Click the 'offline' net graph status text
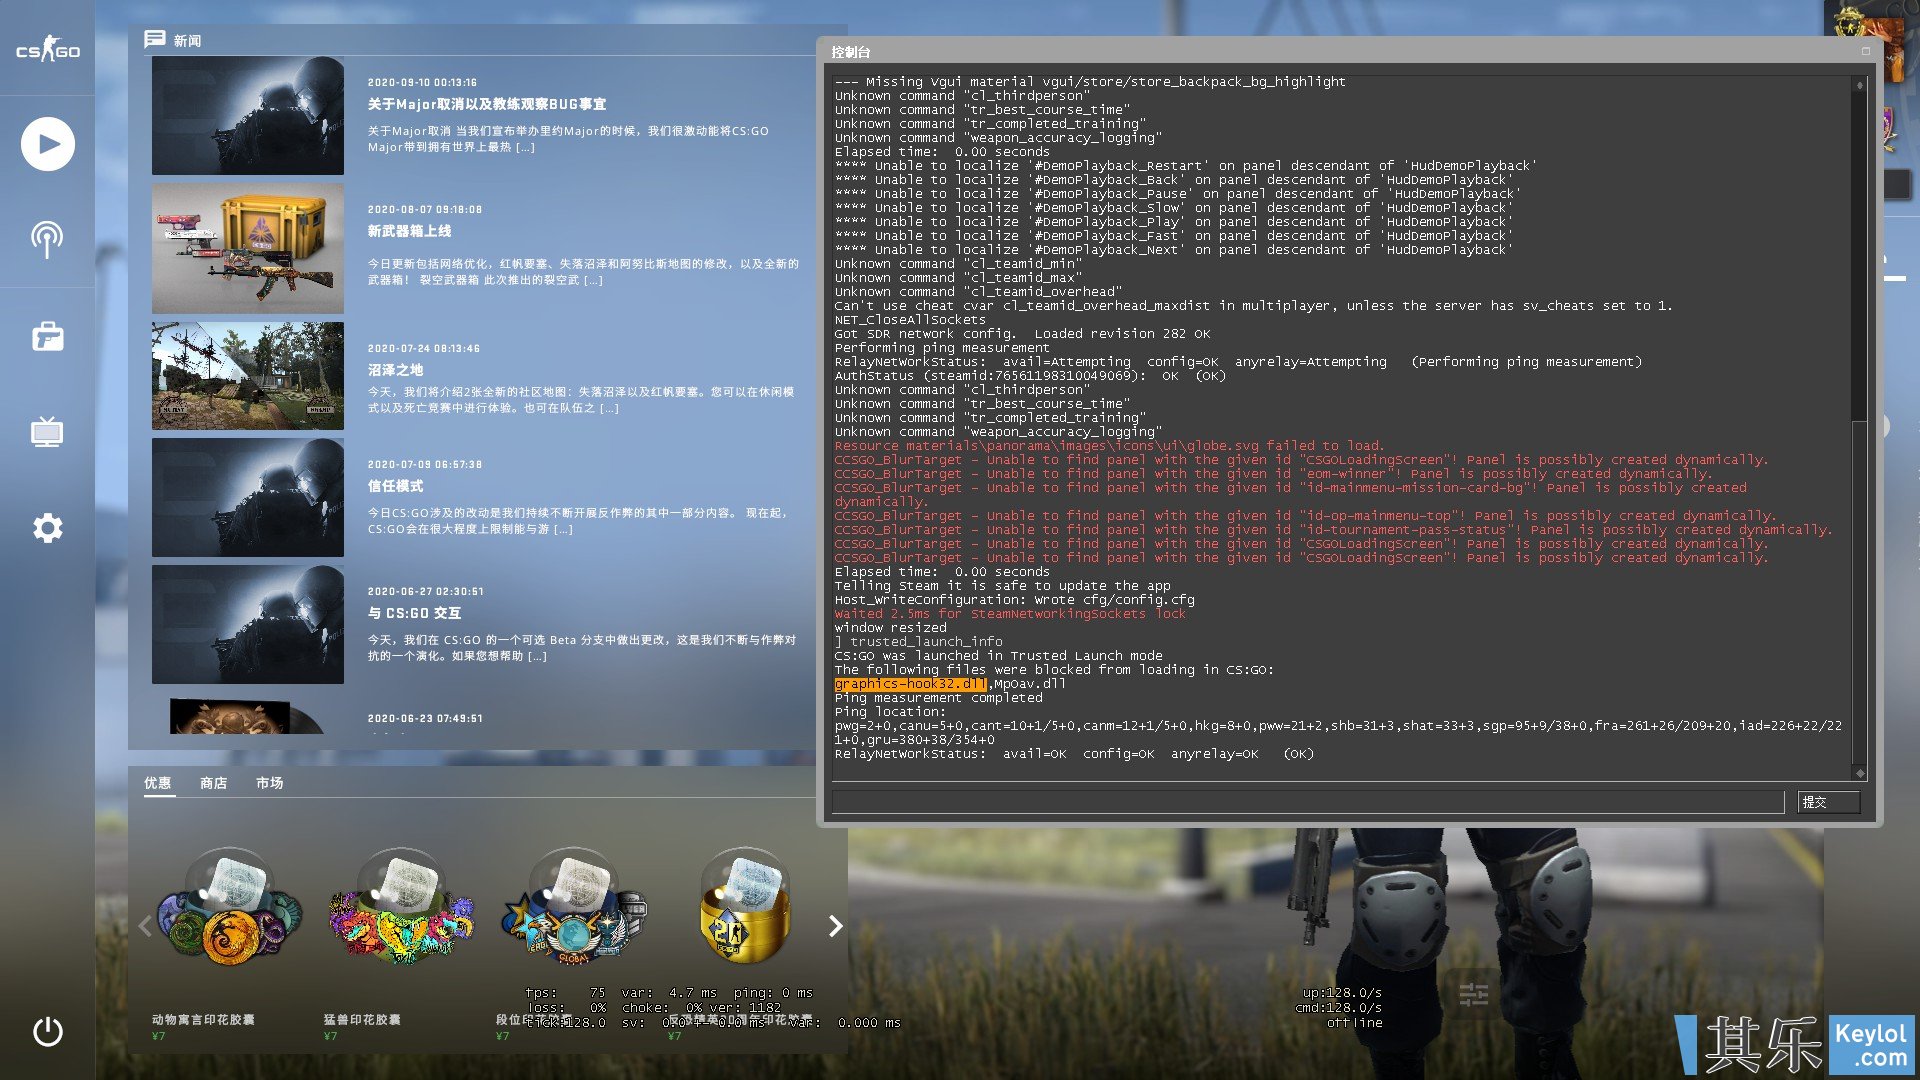The image size is (1920, 1080). tap(1354, 1022)
